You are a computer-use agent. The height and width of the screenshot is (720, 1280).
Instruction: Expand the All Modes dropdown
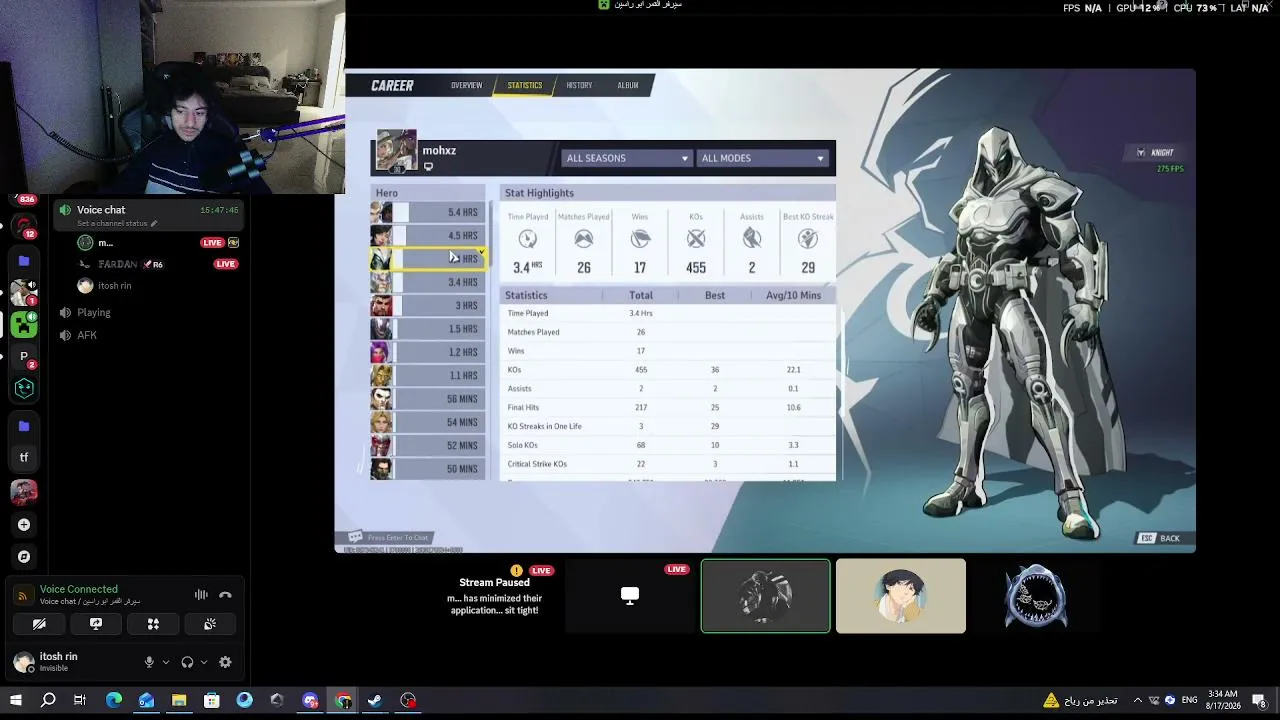coord(762,158)
